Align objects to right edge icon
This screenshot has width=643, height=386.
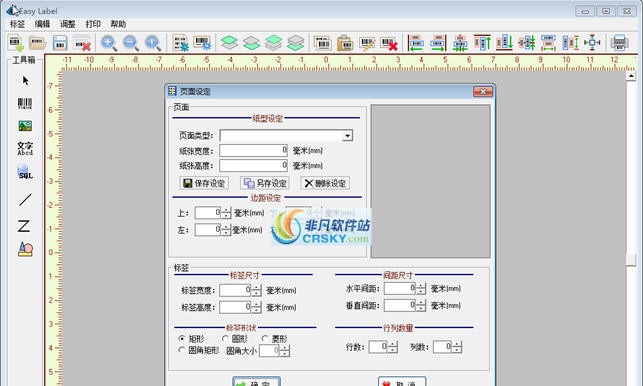(438, 43)
